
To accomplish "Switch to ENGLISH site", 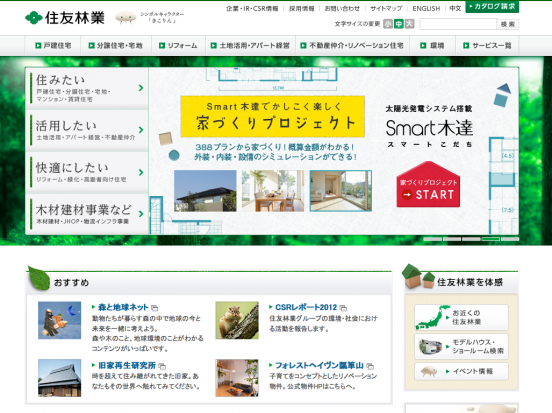I will click(x=426, y=8).
